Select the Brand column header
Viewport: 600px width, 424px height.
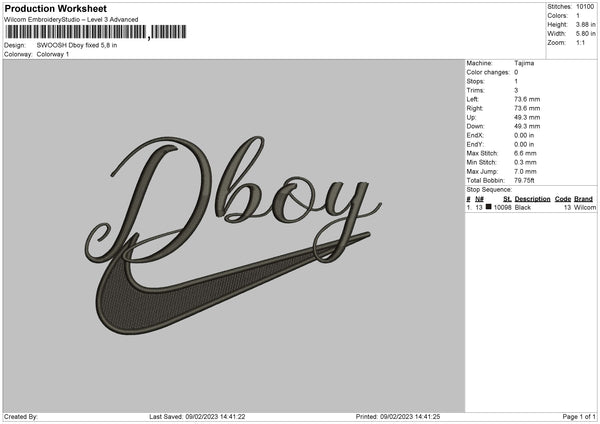pos(584,199)
